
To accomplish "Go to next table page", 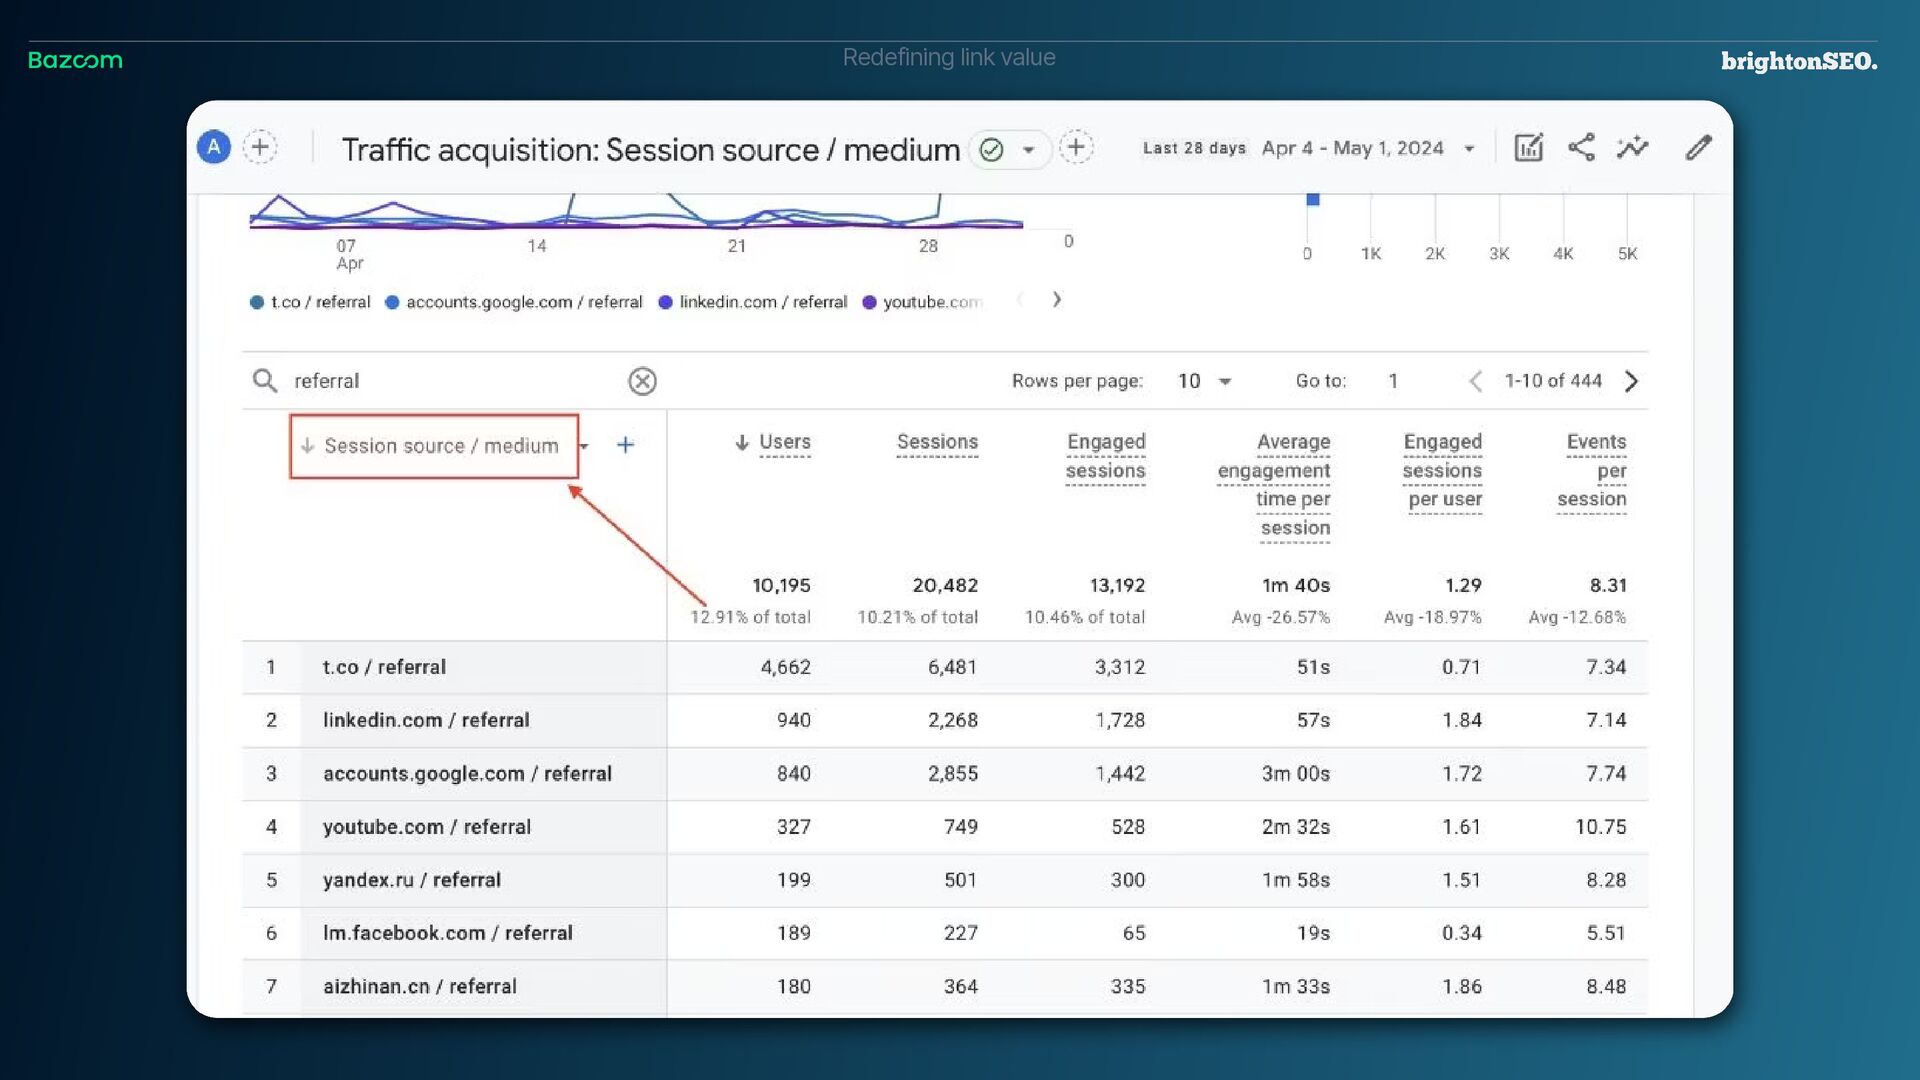I will click(x=1631, y=381).
